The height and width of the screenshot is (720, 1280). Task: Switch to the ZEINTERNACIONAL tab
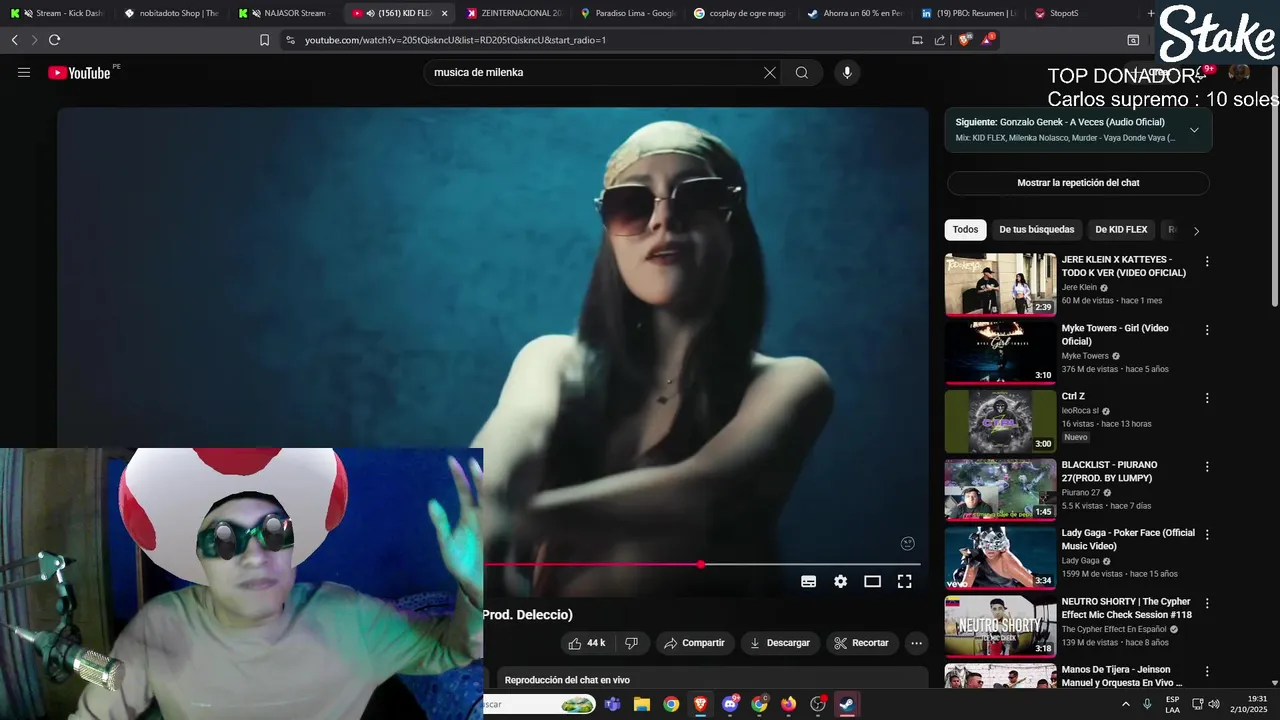coord(514,13)
